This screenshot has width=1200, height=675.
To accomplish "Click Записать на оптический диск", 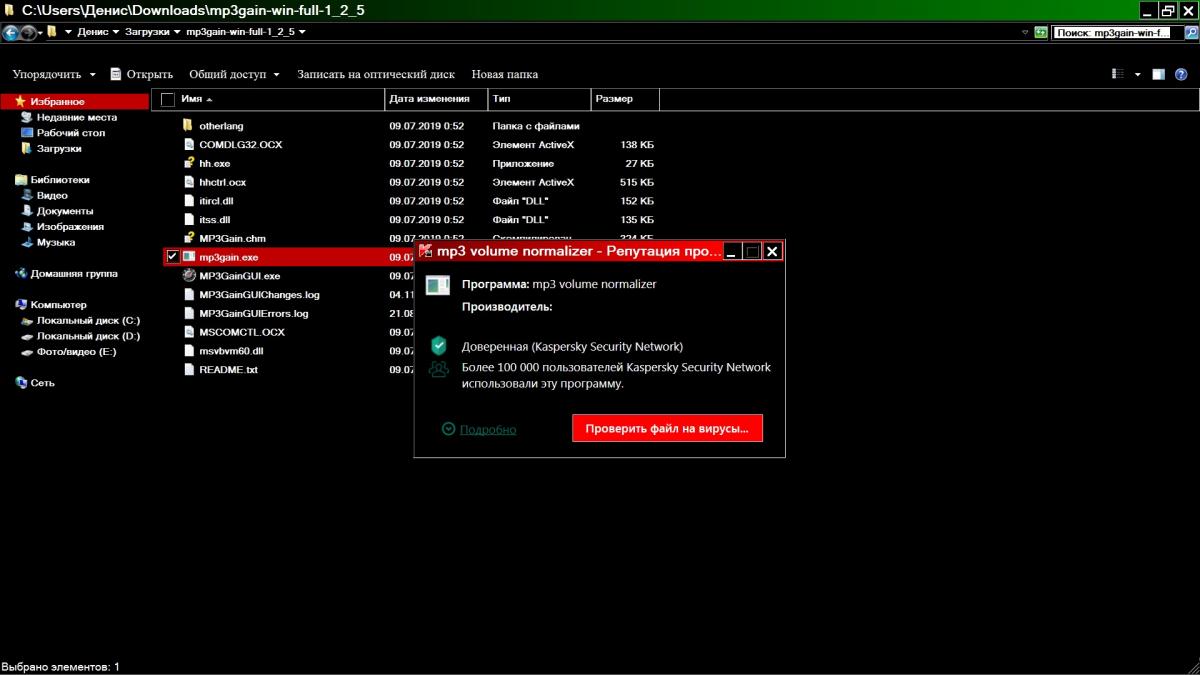I will (x=375, y=74).
